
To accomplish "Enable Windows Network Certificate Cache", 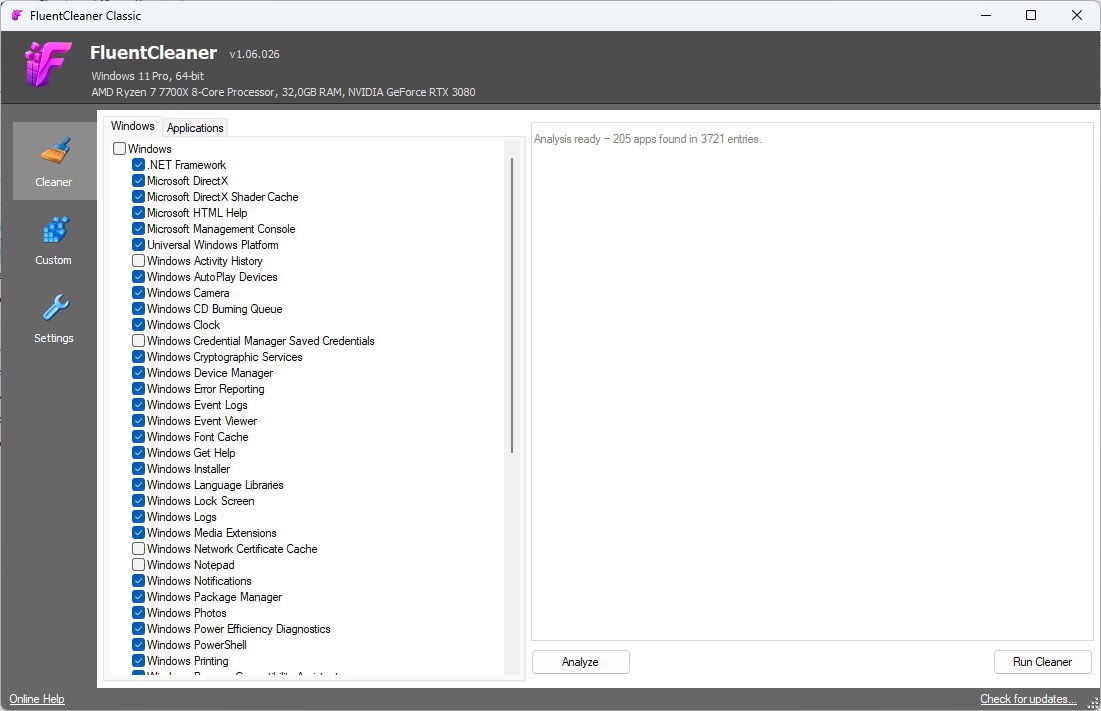I will [138, 549].
